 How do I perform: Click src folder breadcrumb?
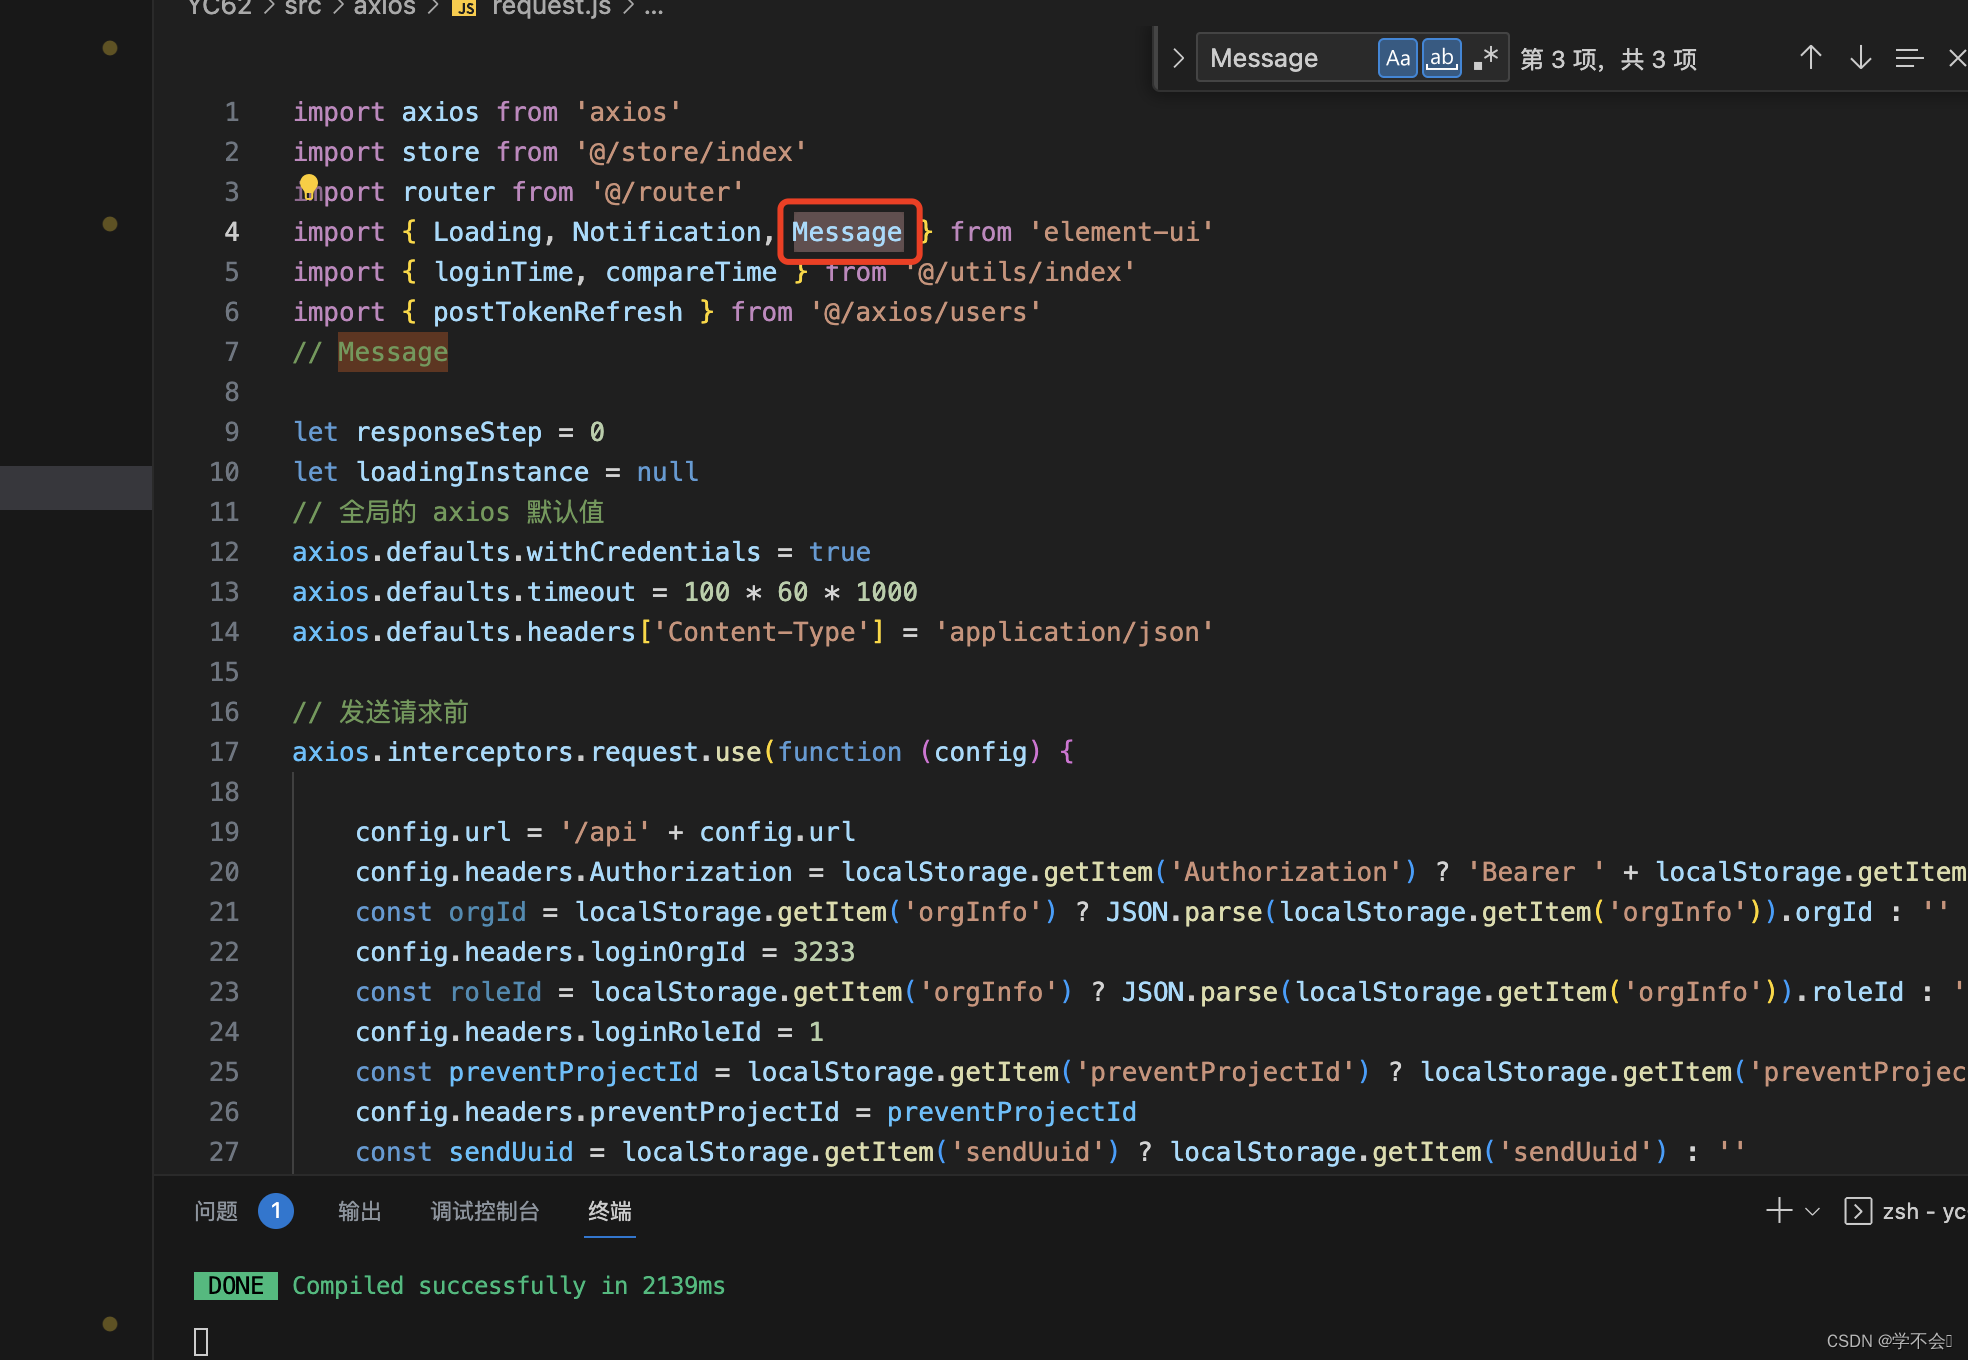[x=303, y=8]
